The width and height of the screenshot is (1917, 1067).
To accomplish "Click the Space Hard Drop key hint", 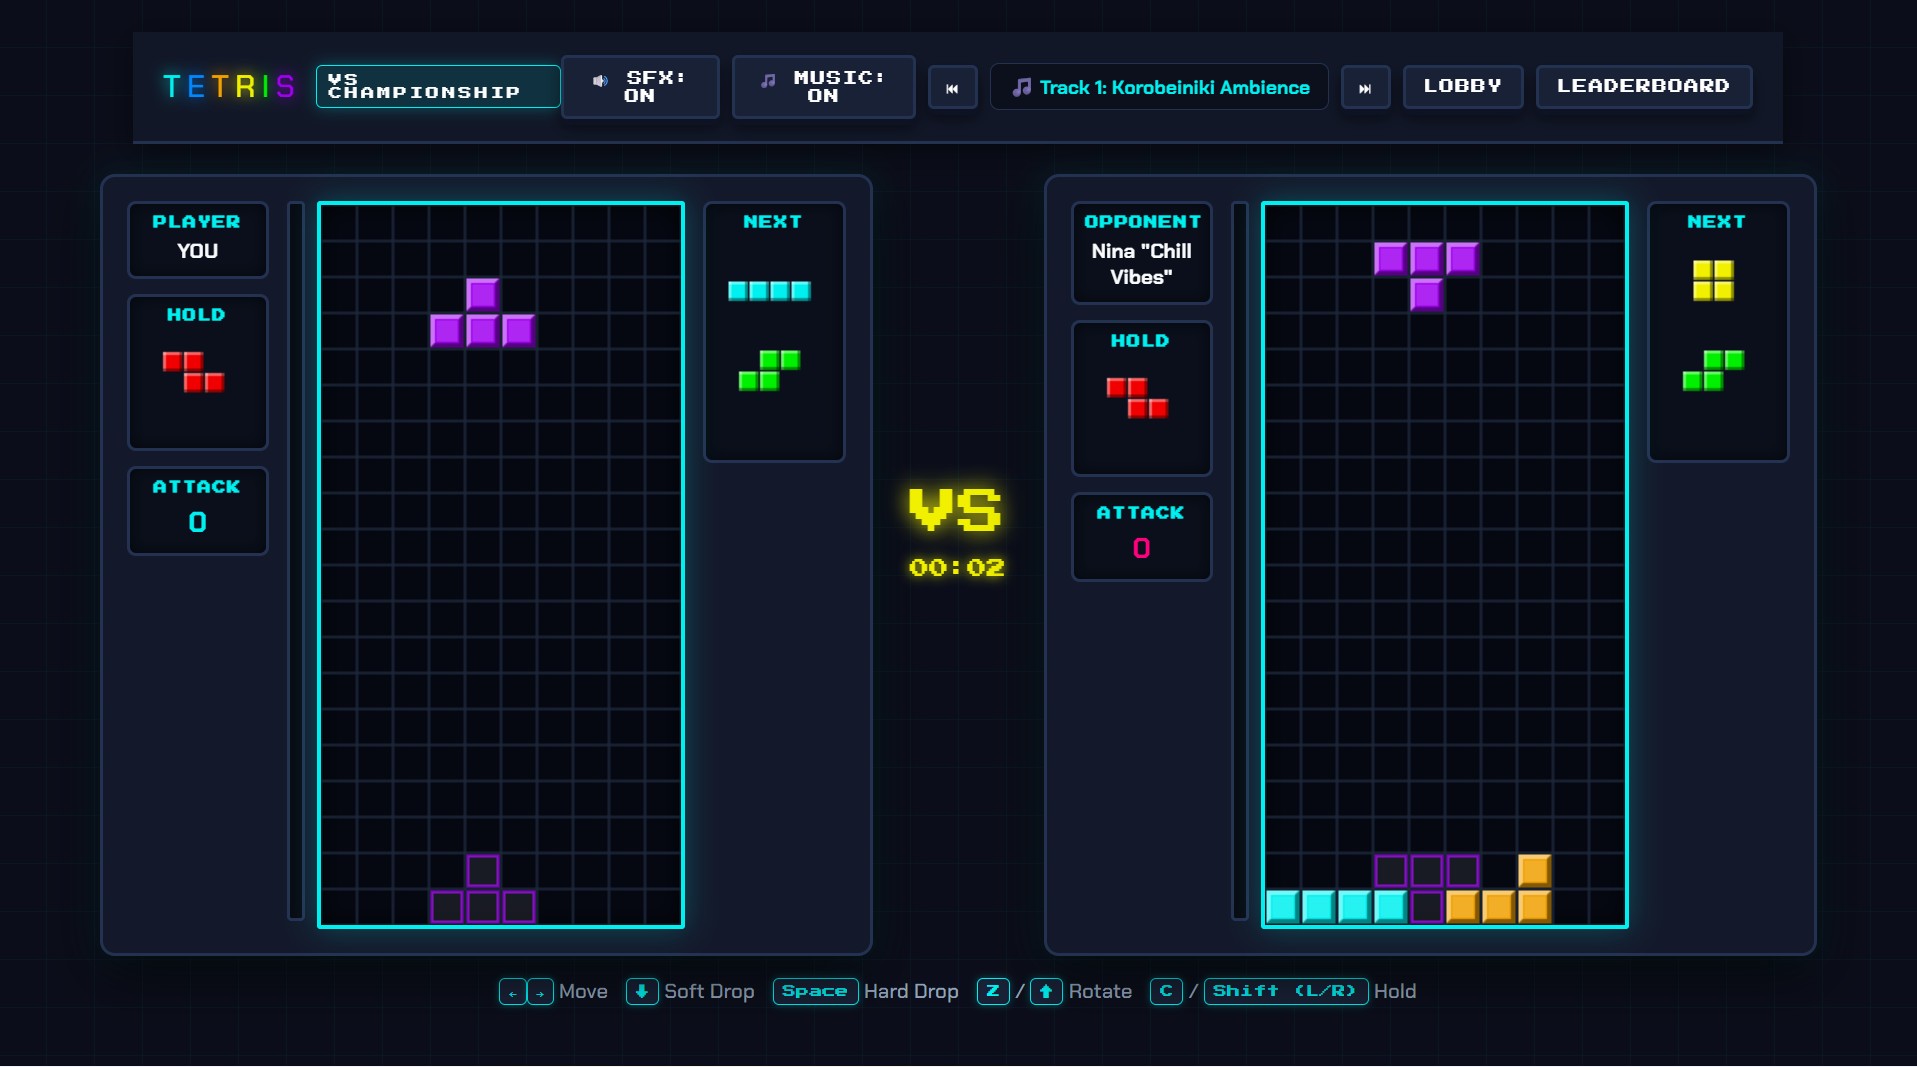I will pos(815,992).
